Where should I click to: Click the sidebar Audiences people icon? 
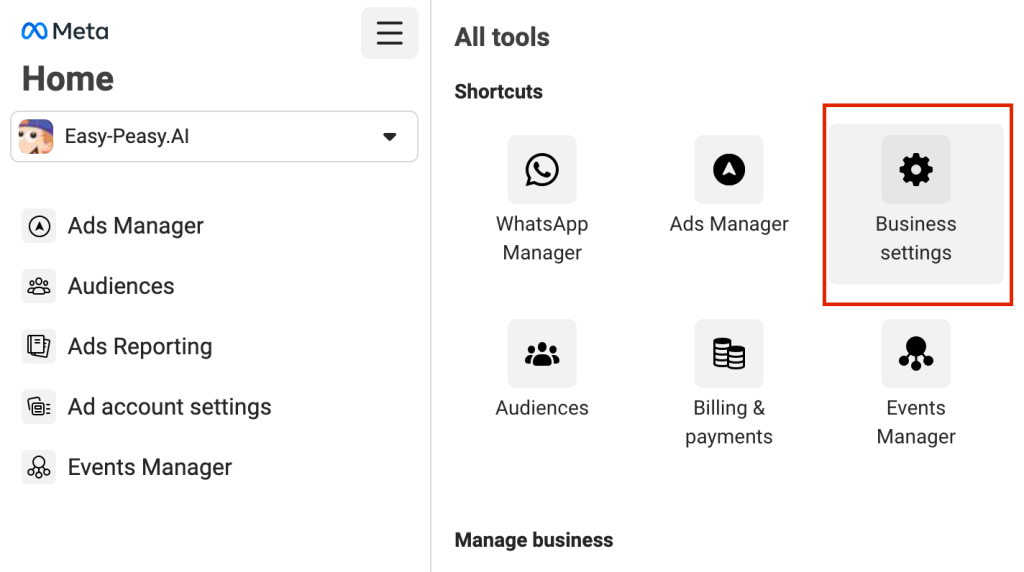pyautogui.click(x=39, y=286)
